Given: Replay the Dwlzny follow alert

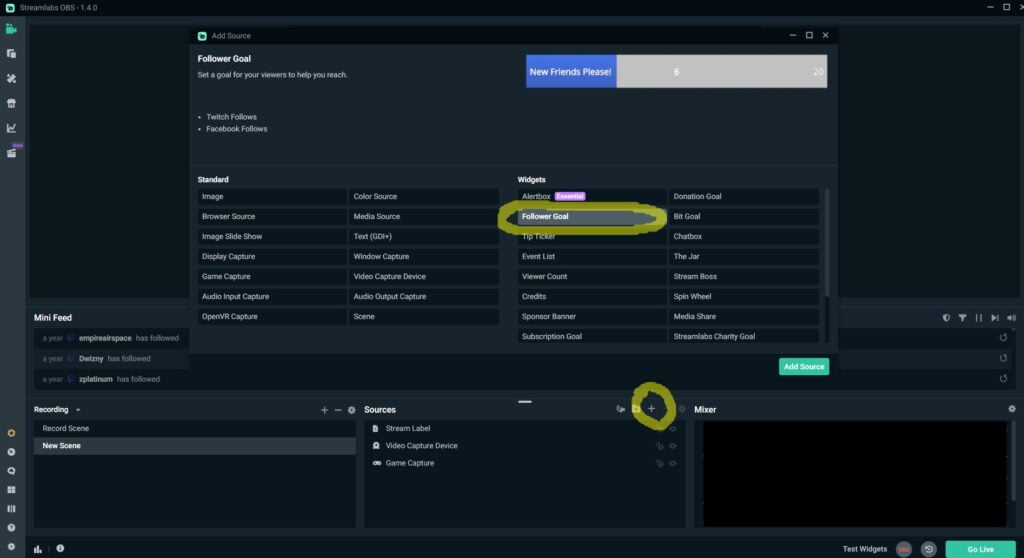Looking at the screenshot, I should [x=1003, y=358].
